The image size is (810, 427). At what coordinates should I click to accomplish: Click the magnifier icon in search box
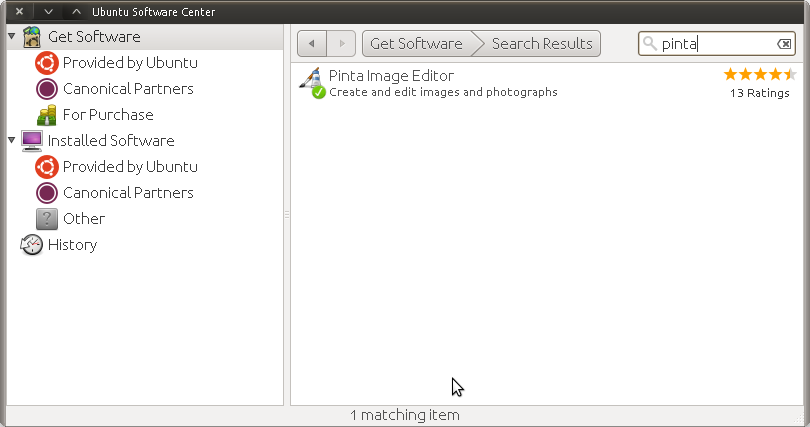[649, 43]
